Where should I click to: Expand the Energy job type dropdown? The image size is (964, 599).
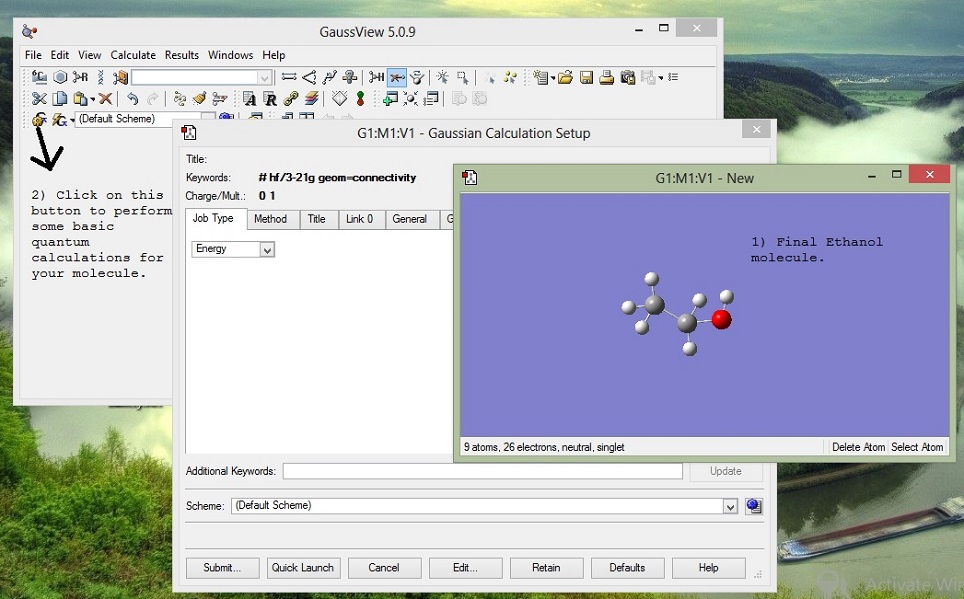(x=267, y=250)
